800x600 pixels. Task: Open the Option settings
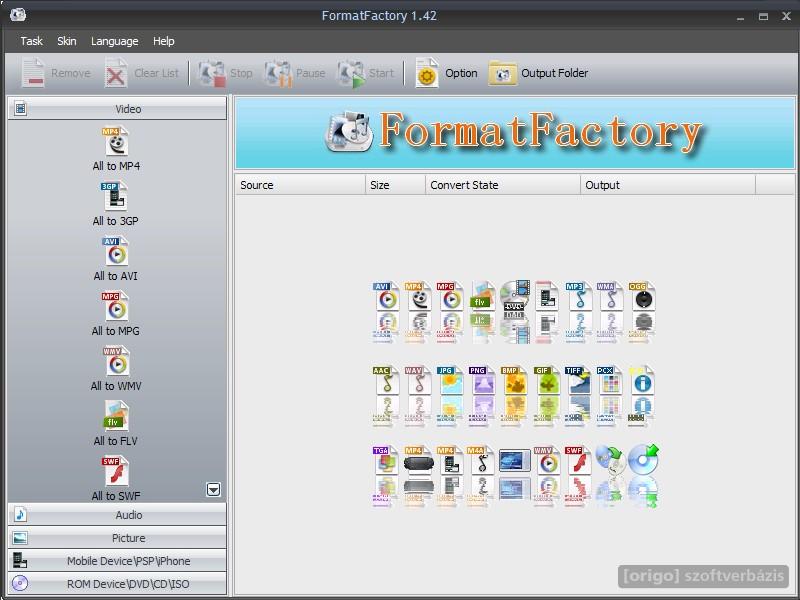click(446, 73)
